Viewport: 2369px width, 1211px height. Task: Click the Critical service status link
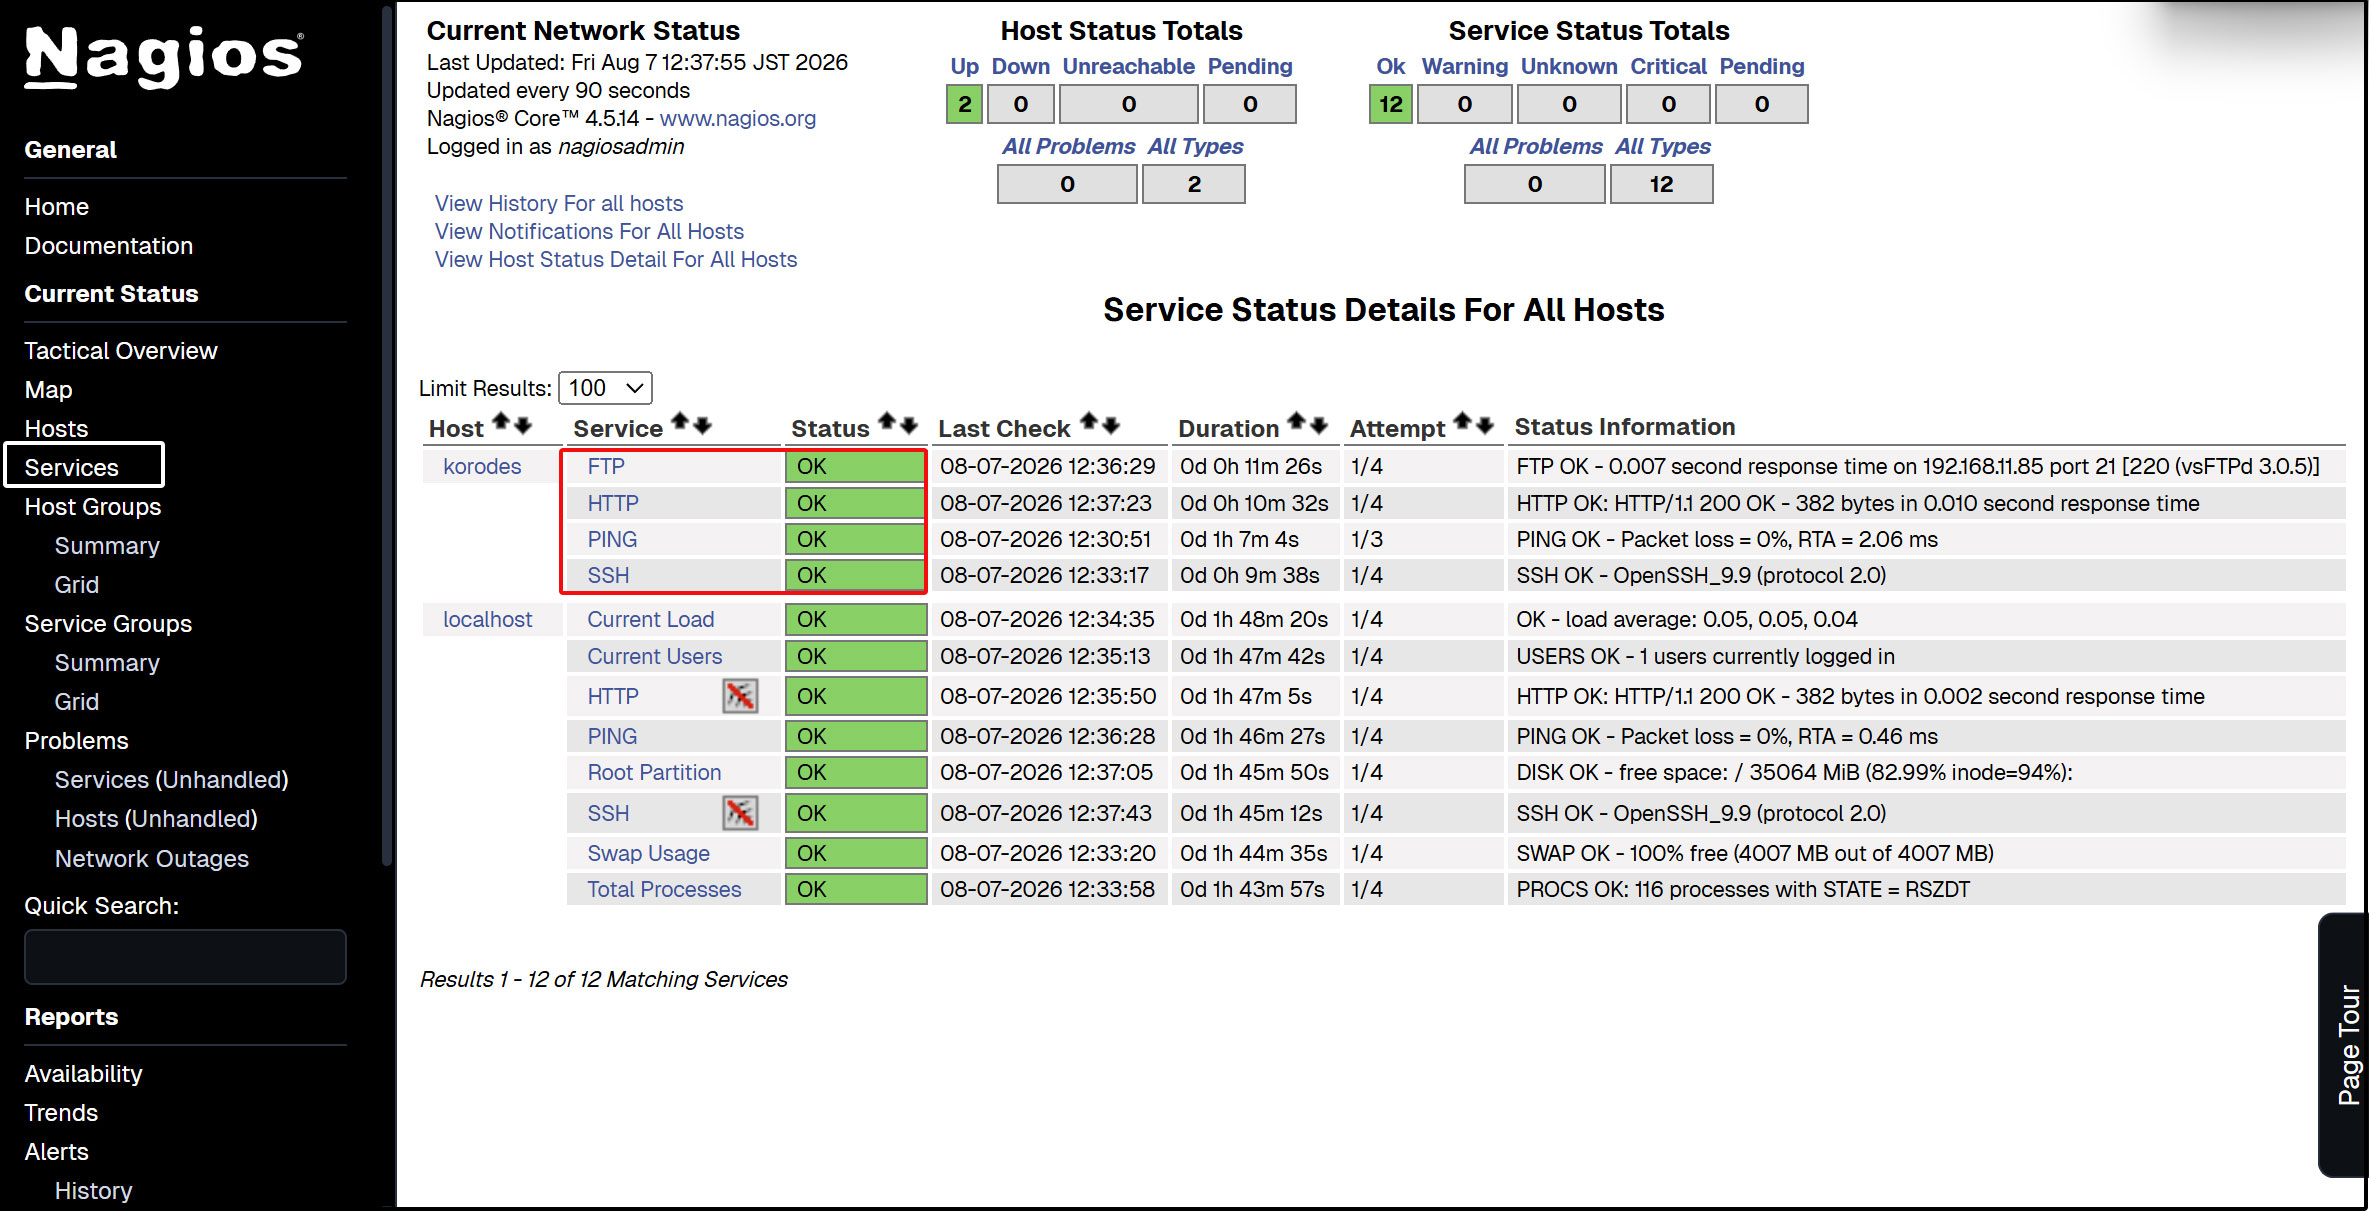1669,66
